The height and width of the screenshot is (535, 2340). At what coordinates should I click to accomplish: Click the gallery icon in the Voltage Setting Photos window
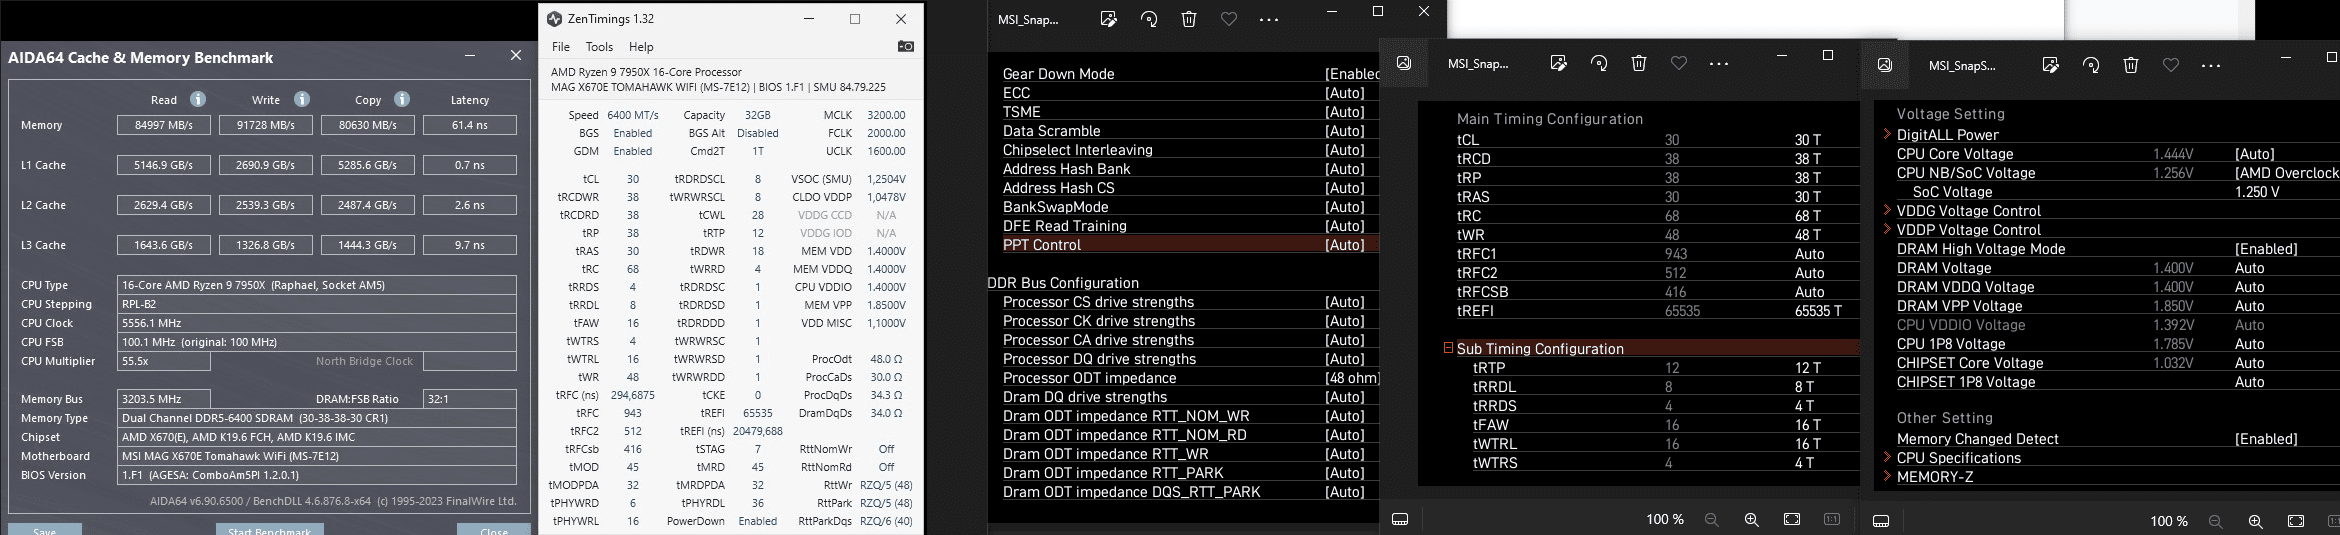tap(1885, 65)
